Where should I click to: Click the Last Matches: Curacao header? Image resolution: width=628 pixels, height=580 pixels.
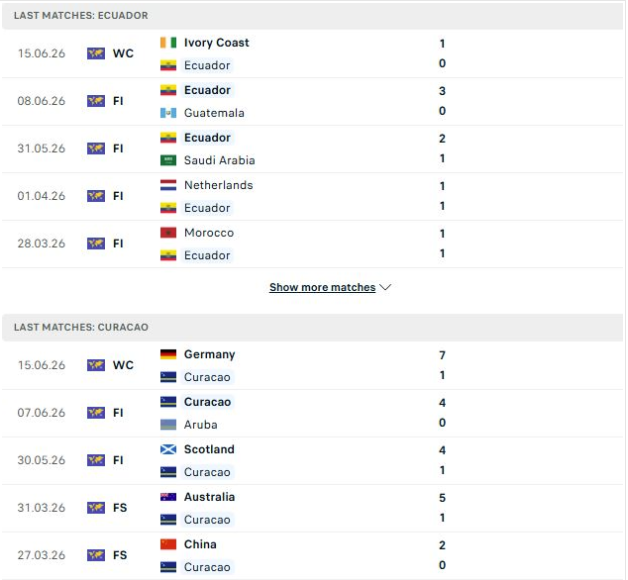pos(81,327)
